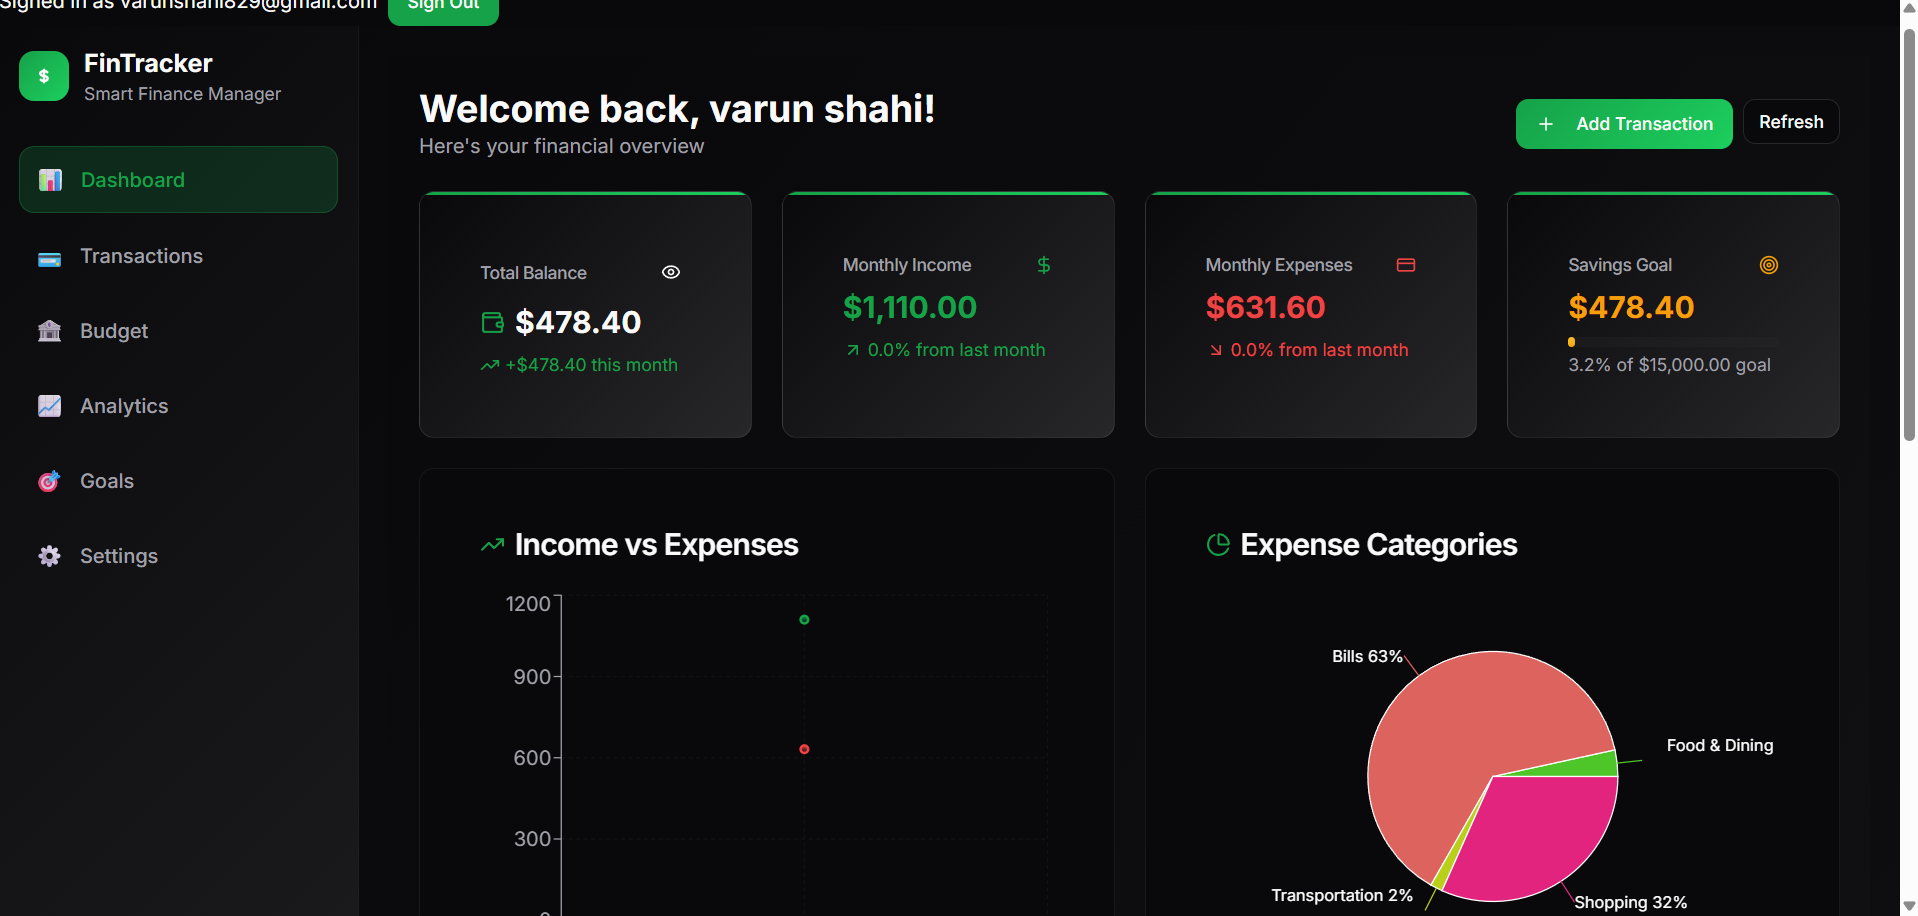Open the Dashboard panel icon
The height and width of the screenshot is (916, 1918).
point(49,180)
